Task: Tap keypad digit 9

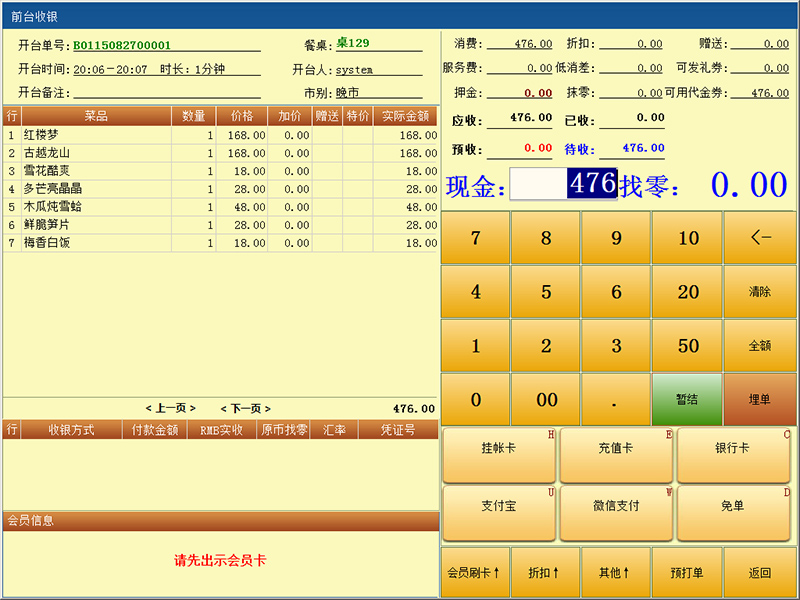Action: click(616, 238)
